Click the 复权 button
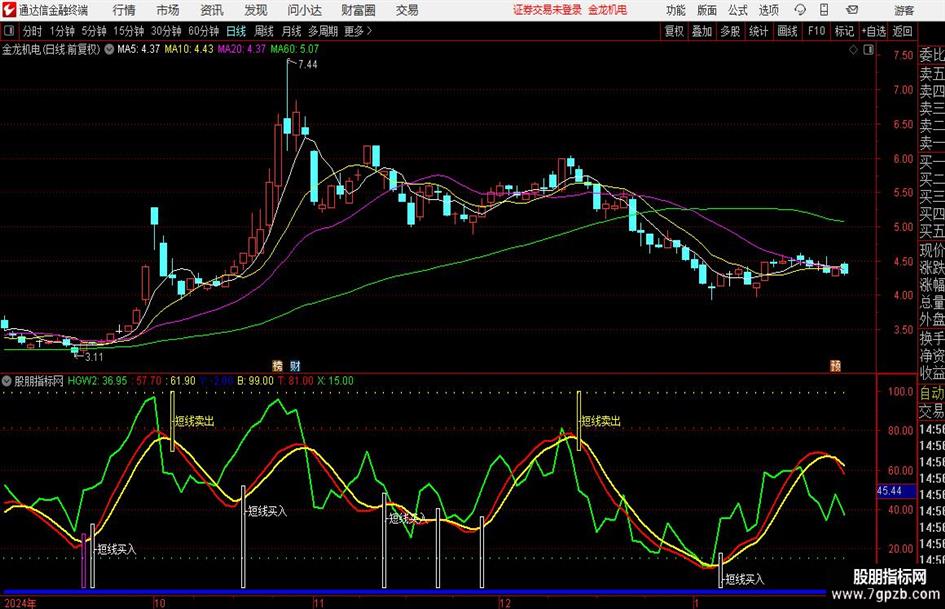 coord(674,31)
